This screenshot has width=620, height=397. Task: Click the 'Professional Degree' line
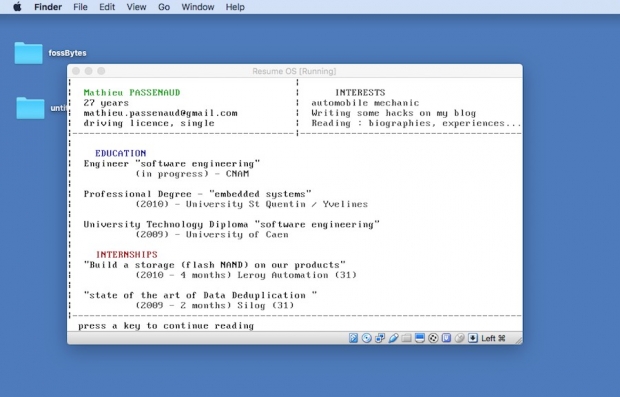pos(197,194)
